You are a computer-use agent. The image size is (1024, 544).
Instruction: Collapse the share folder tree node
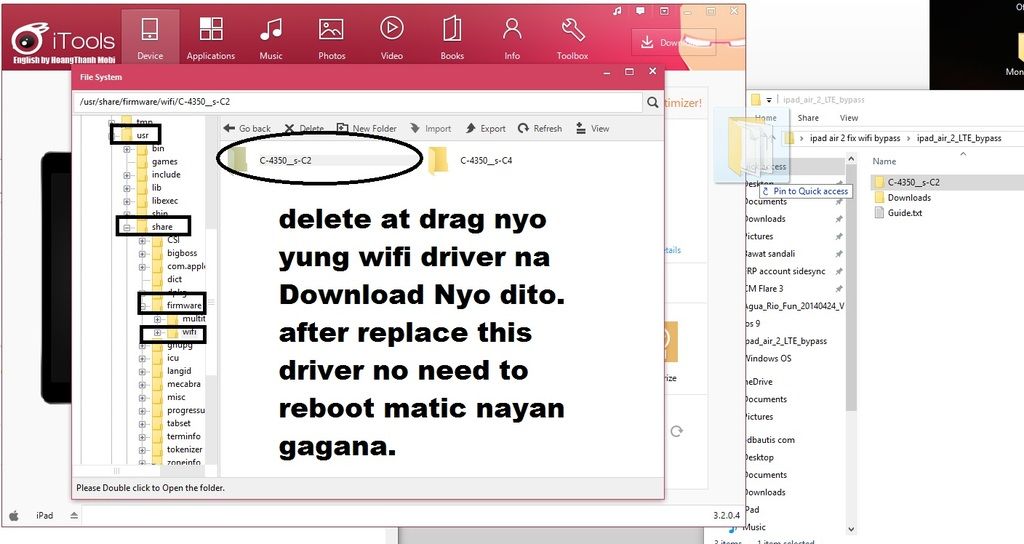(127, 227)
